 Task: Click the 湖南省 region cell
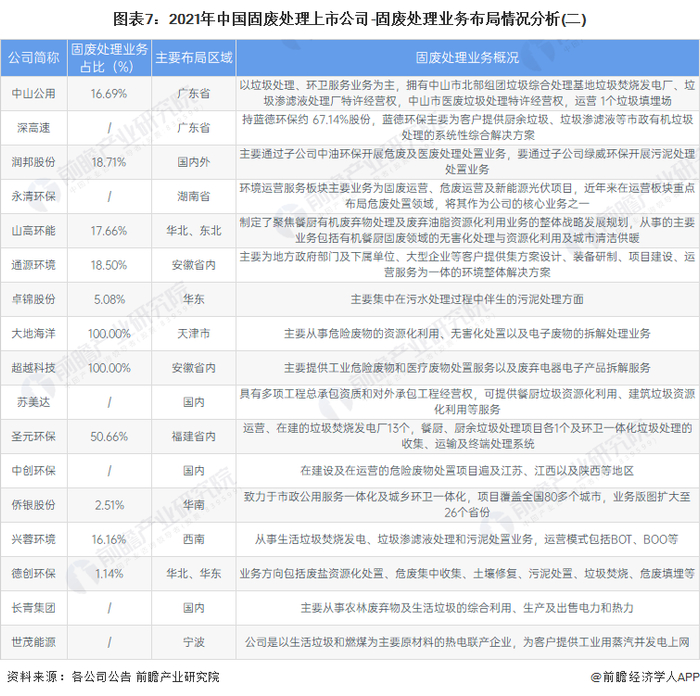point(193,196)
